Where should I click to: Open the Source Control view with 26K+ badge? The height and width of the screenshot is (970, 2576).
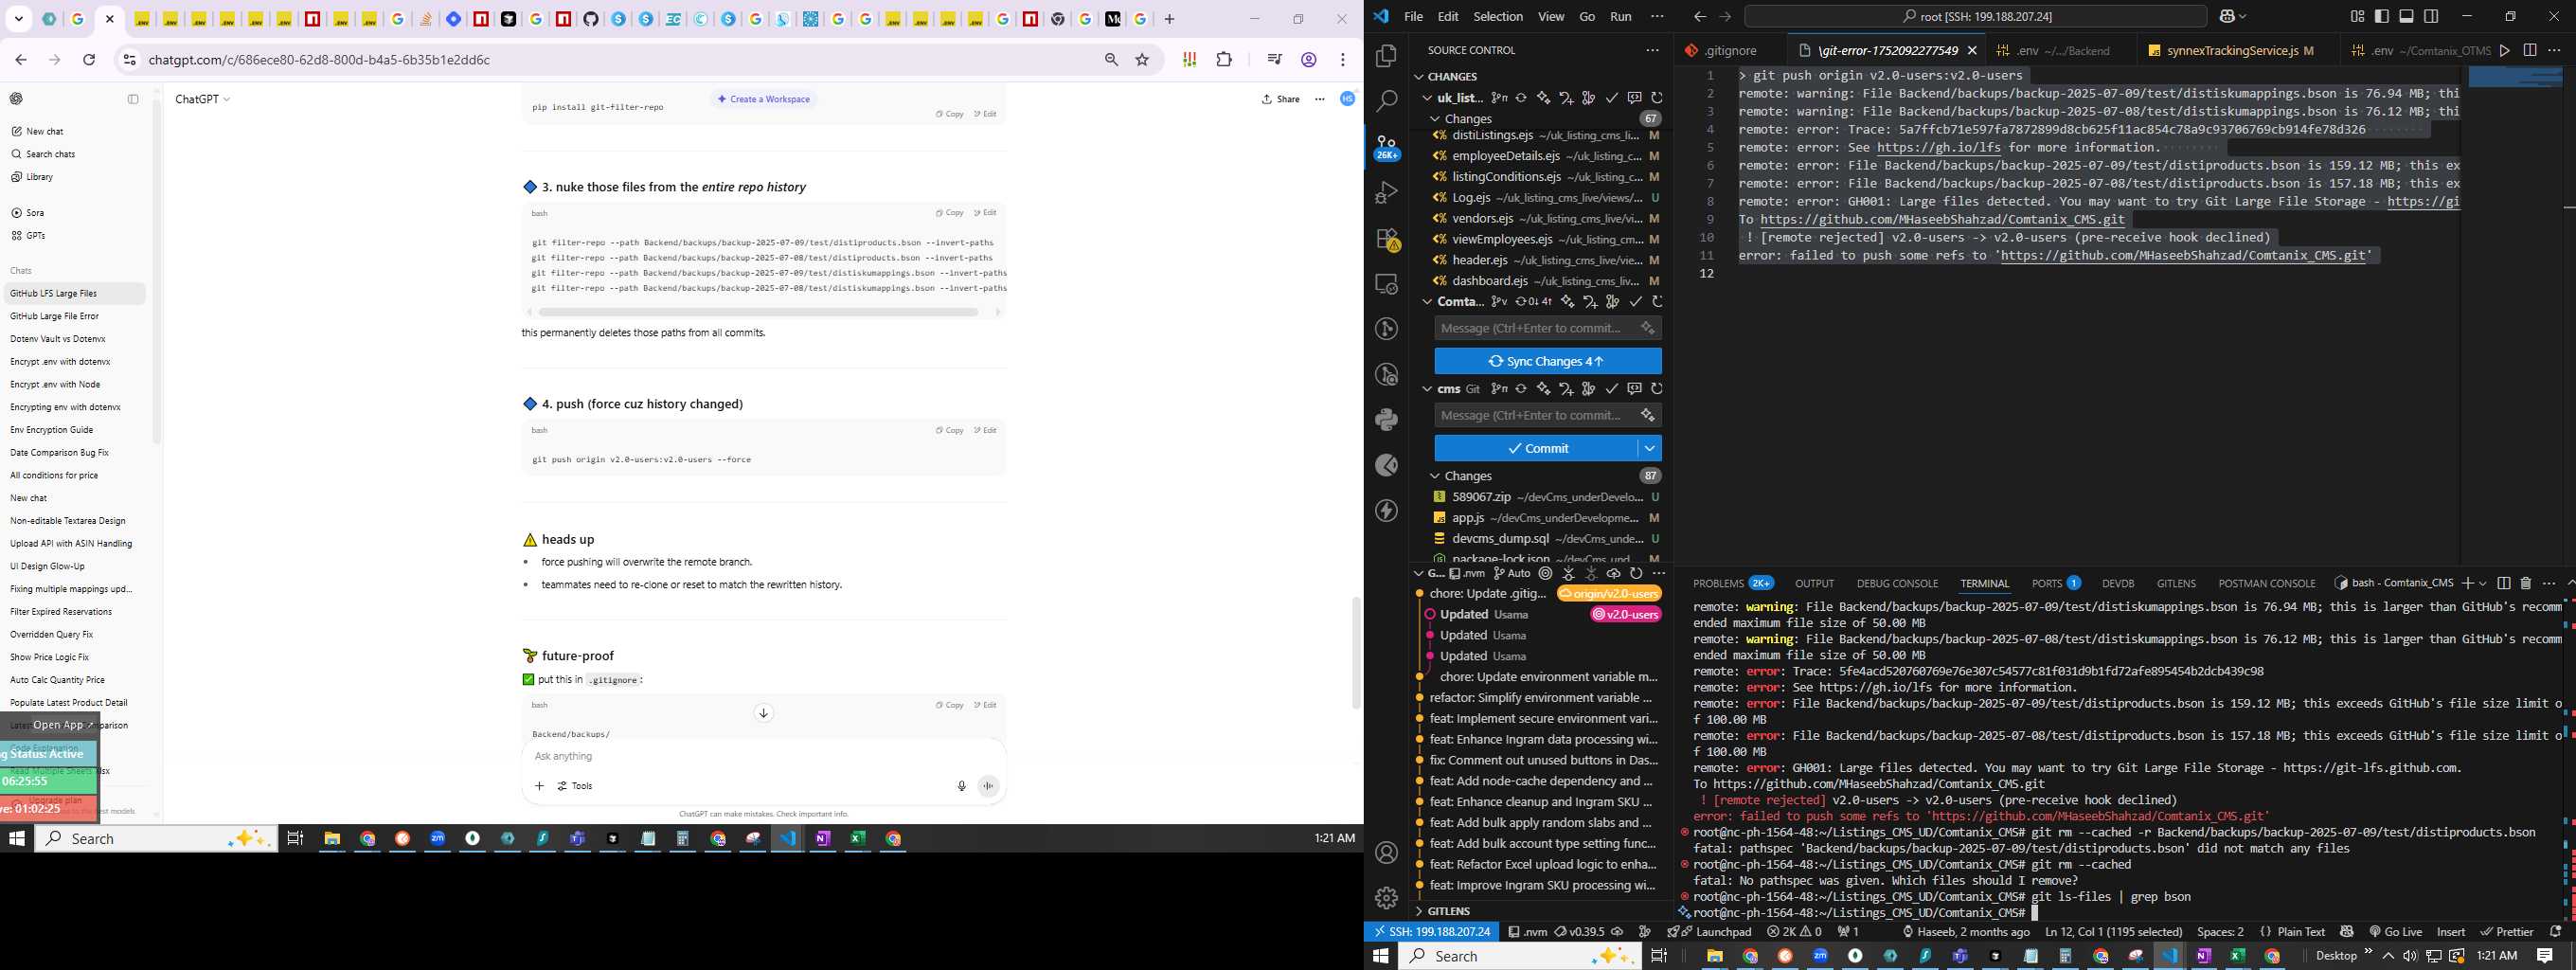(x=1386, y=147)
